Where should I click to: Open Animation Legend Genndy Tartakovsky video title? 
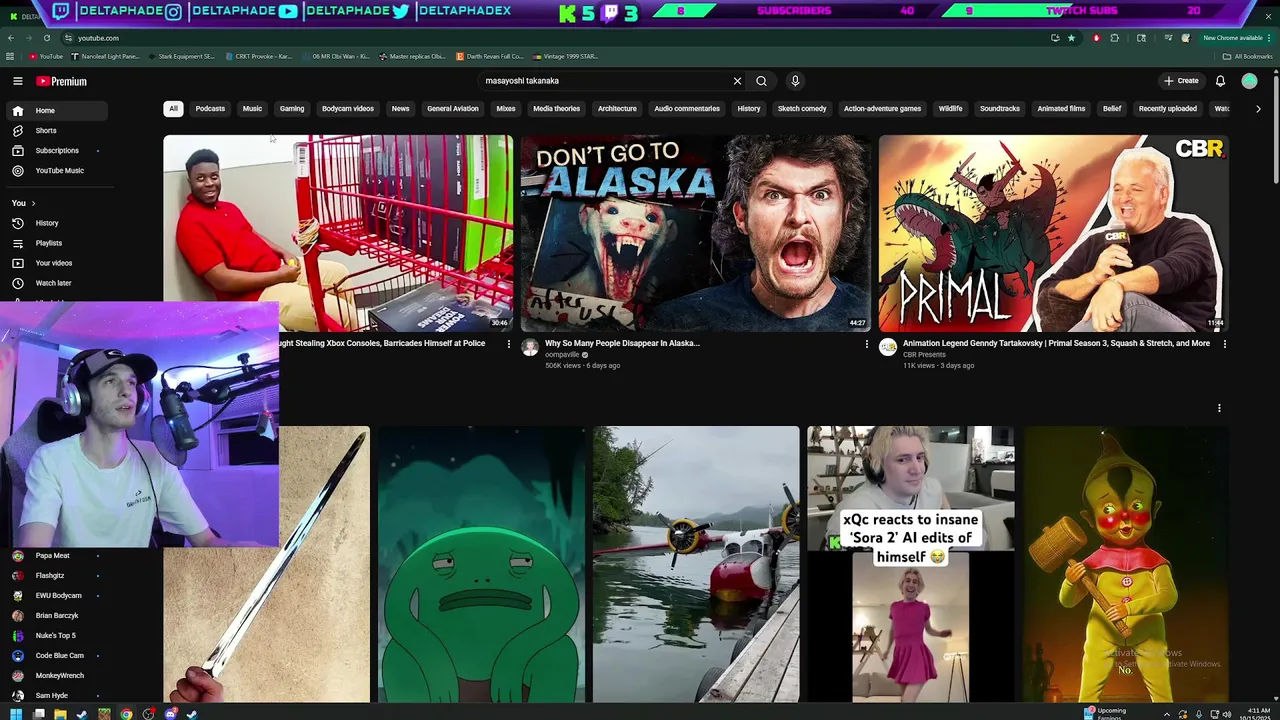tap(1056, 343)
